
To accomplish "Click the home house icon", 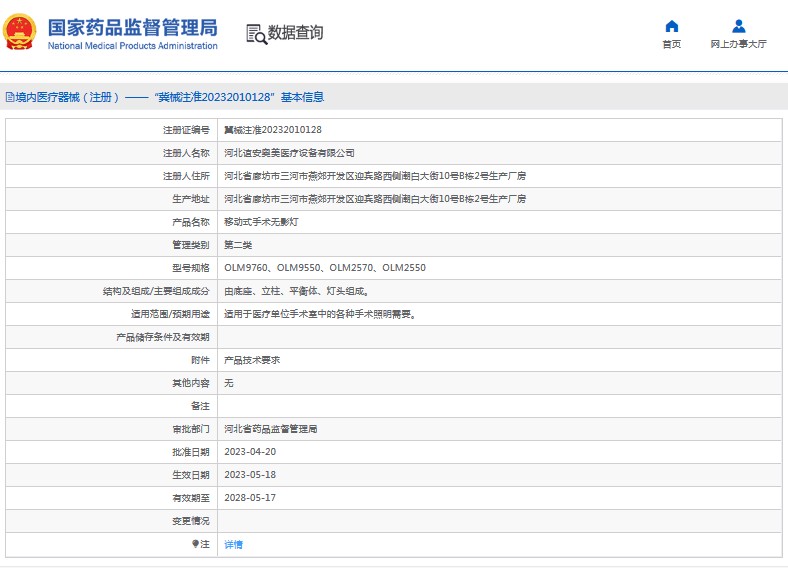I will [x=672, y=26].
